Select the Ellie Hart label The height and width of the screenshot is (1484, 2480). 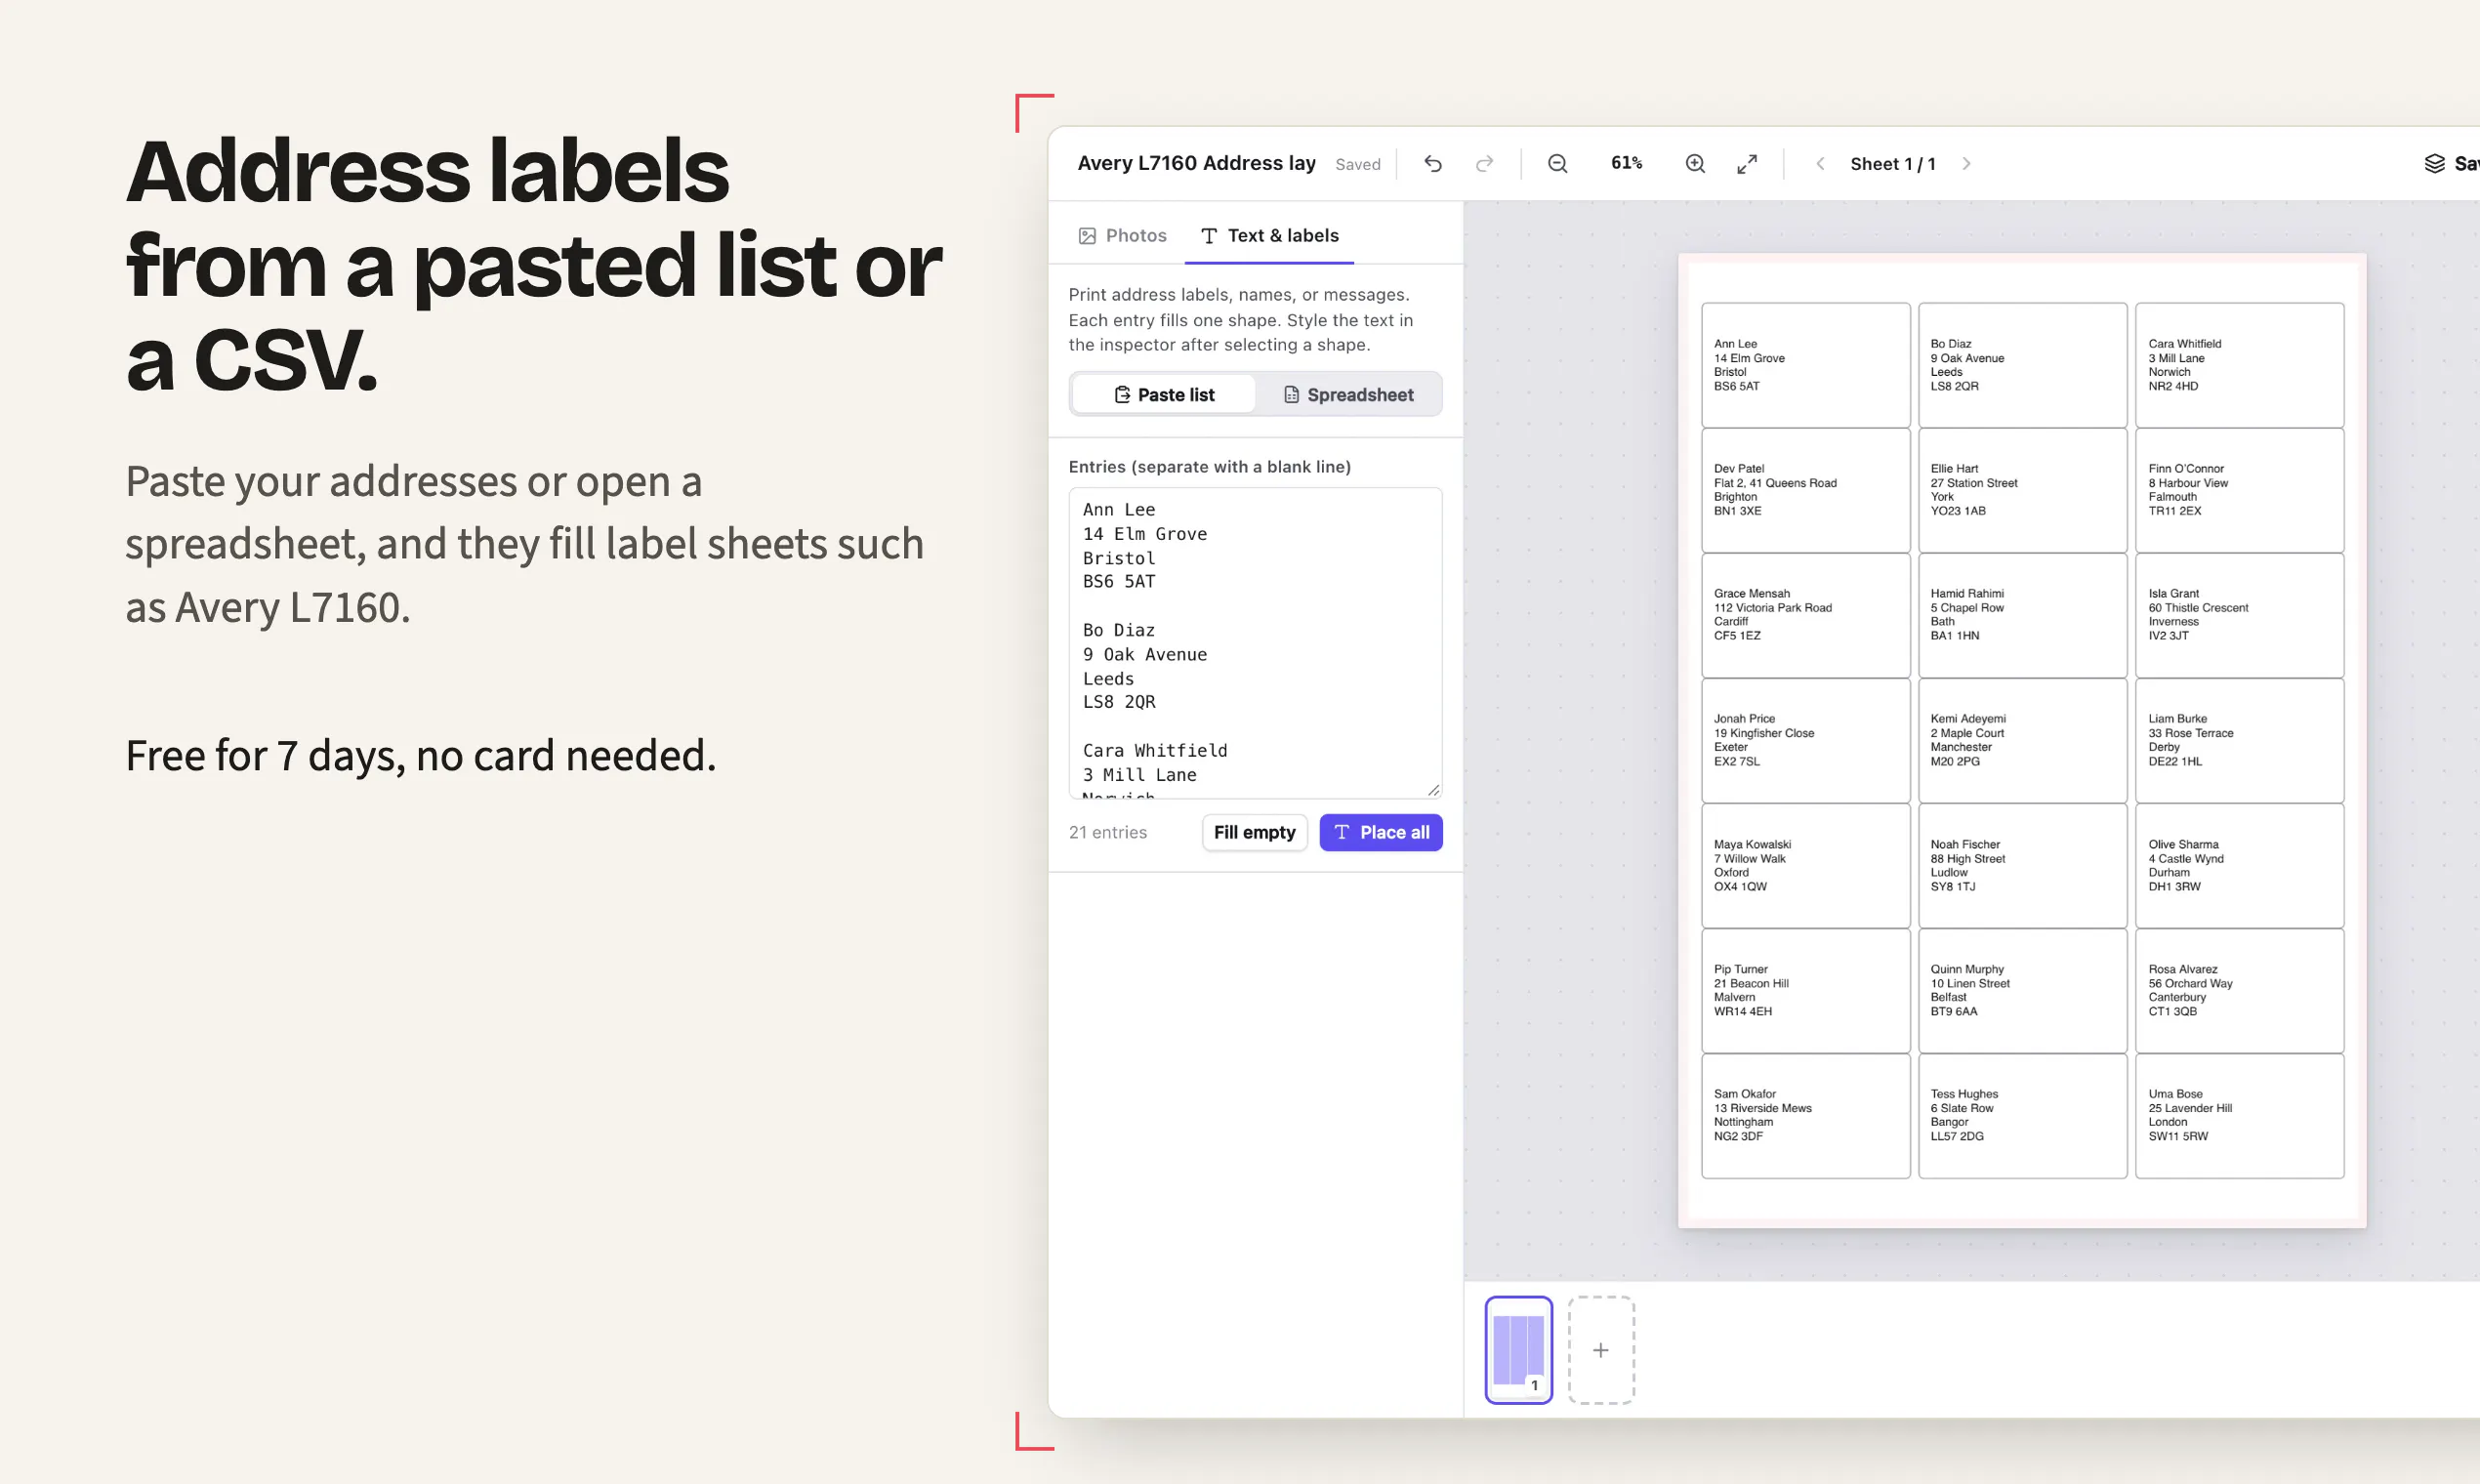tap(2022, 490)
